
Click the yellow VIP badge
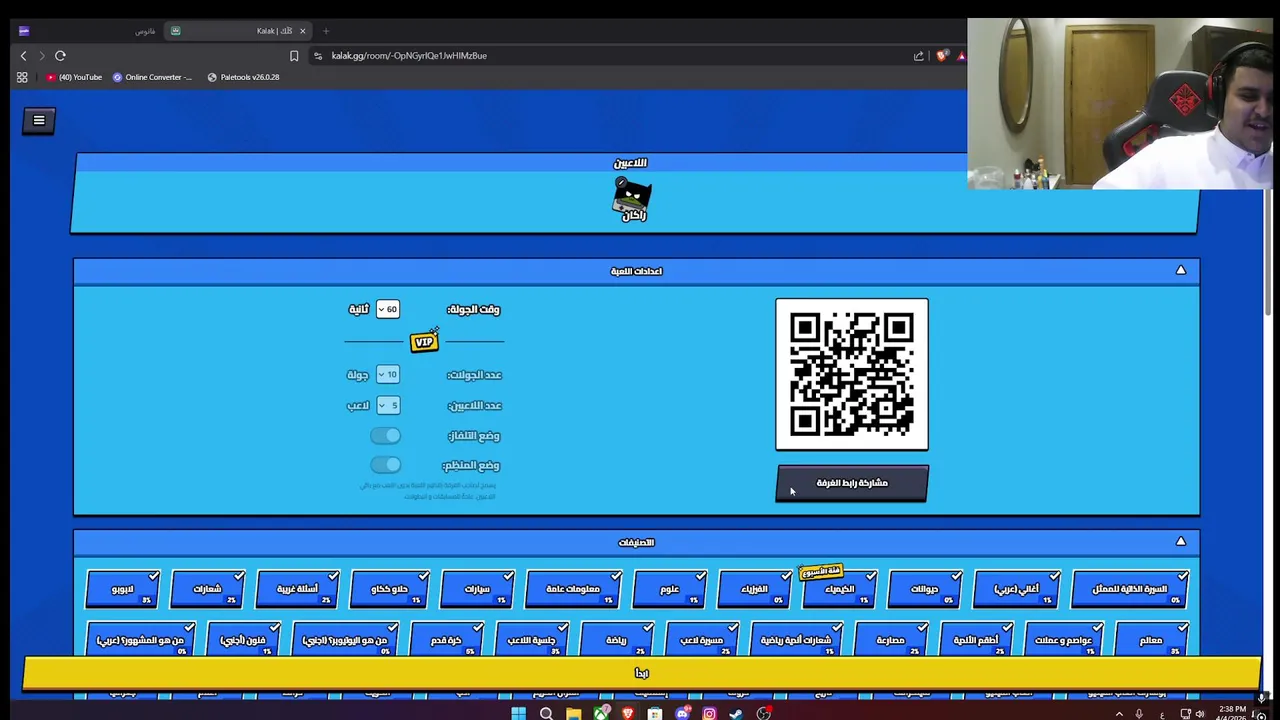(424, 341)
